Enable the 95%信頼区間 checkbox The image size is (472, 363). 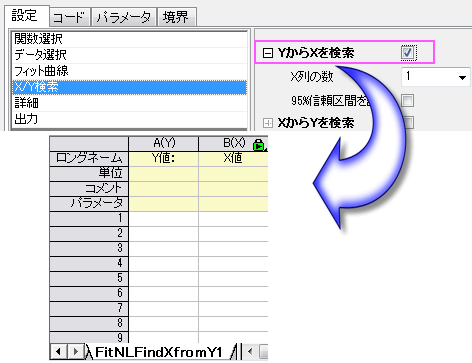[x=408, y=100]
